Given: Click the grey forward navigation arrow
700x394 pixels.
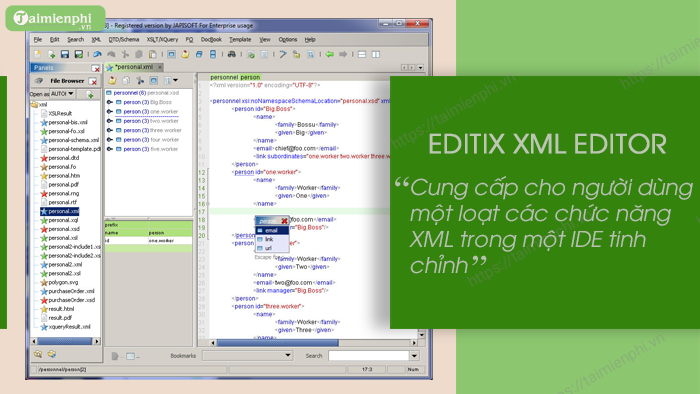Looking at the screenshot, I should (343, 54).
